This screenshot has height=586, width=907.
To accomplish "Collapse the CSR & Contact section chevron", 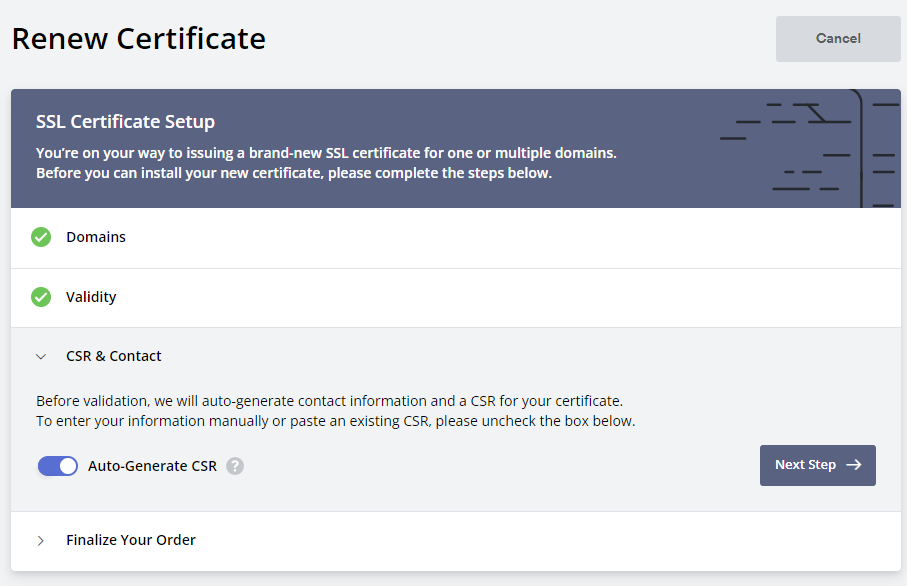I will (40, 356).
